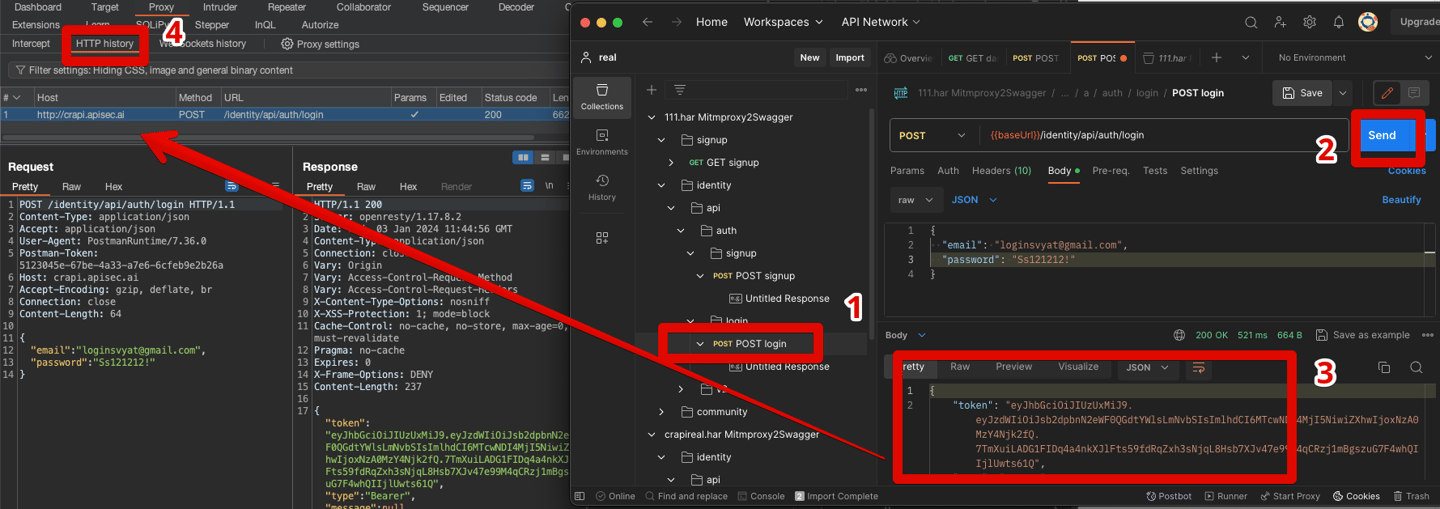Open collections more options ellipsis
The height and width of the screenshot is (509, 1440).
pyautogui.click(x=861, y=90)
